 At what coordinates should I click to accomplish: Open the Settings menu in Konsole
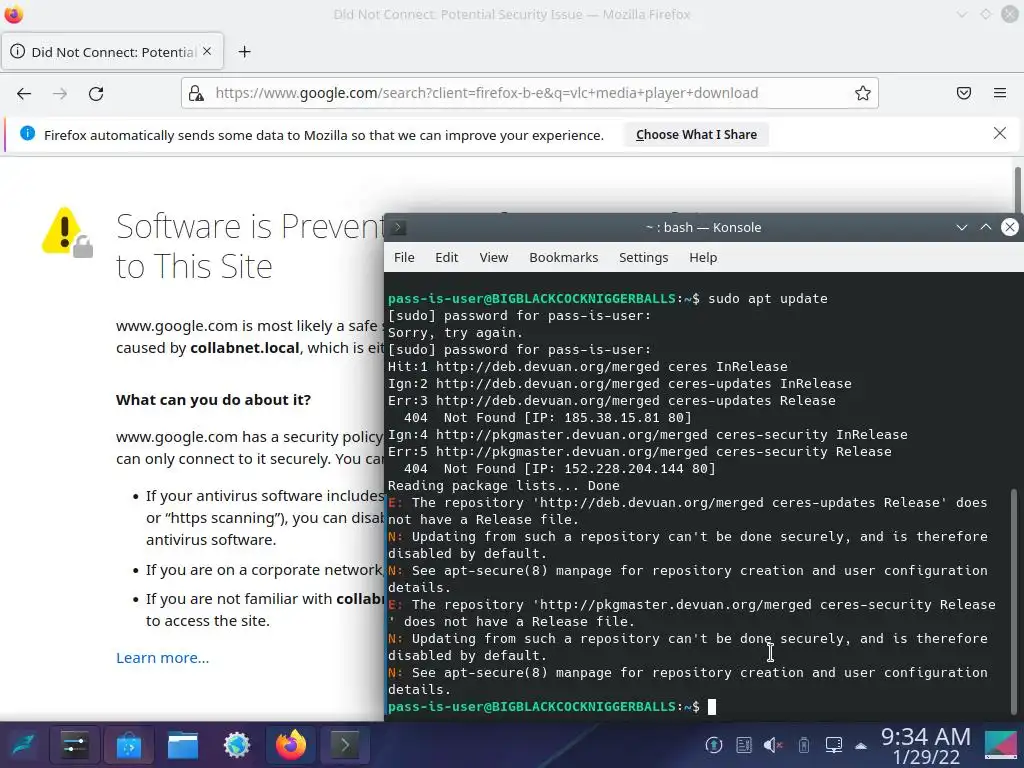click(643, 257)
